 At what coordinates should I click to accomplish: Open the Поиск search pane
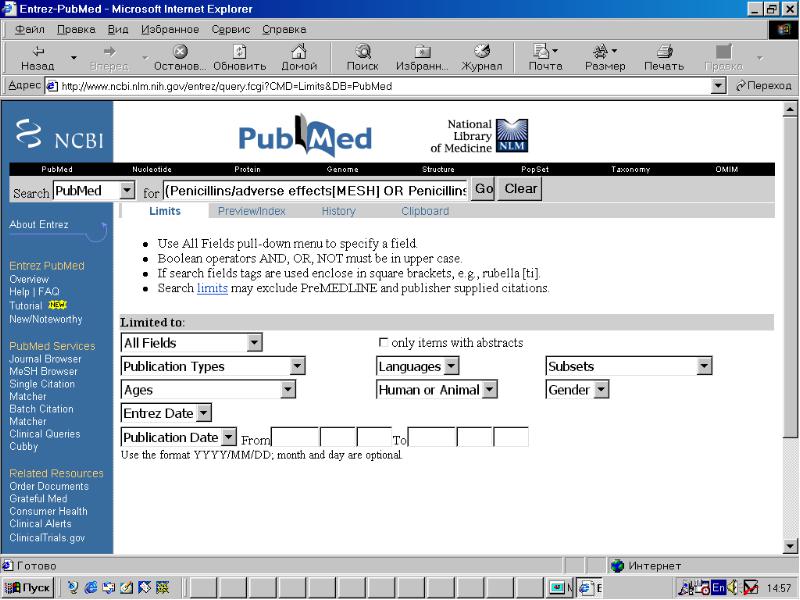point(362,58)
